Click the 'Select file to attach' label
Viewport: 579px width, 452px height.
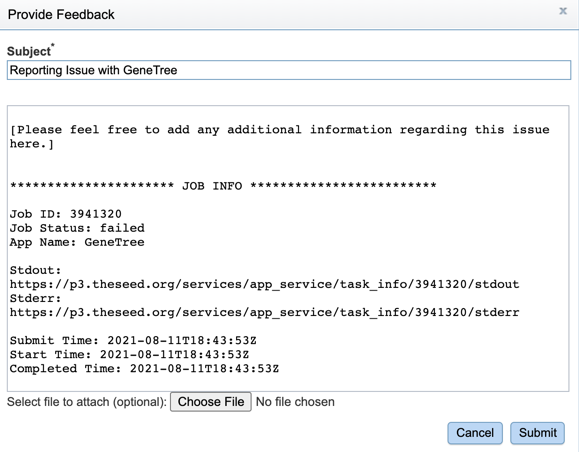(87, 402)
